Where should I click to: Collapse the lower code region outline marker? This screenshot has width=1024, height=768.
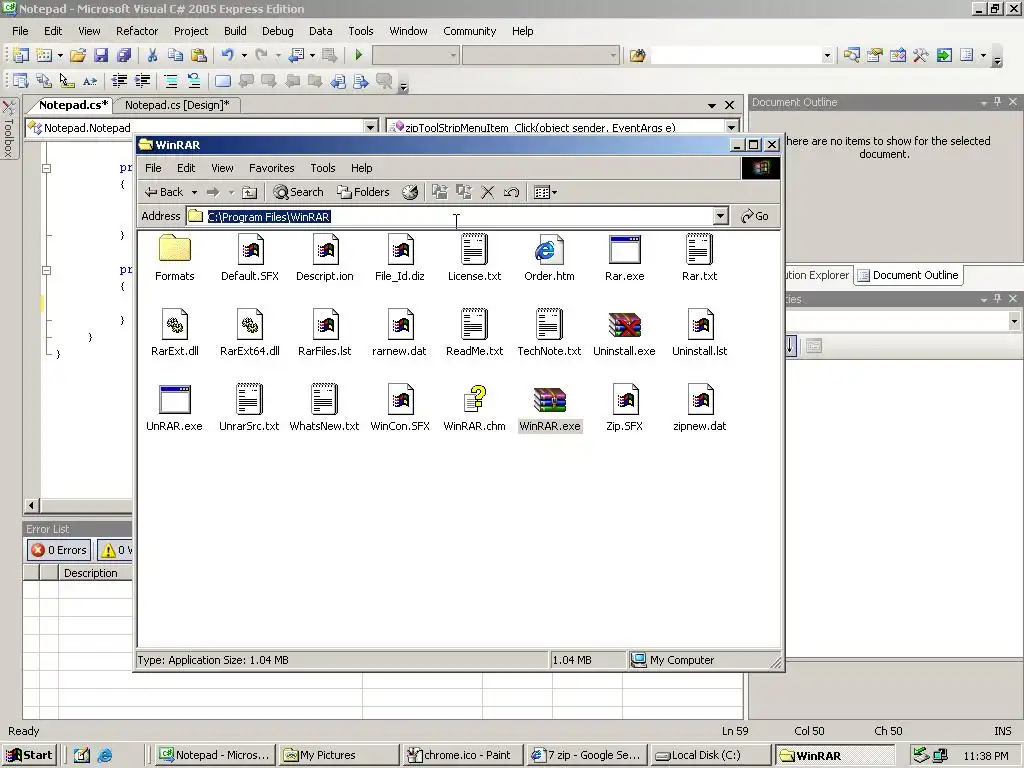(46, 270)
